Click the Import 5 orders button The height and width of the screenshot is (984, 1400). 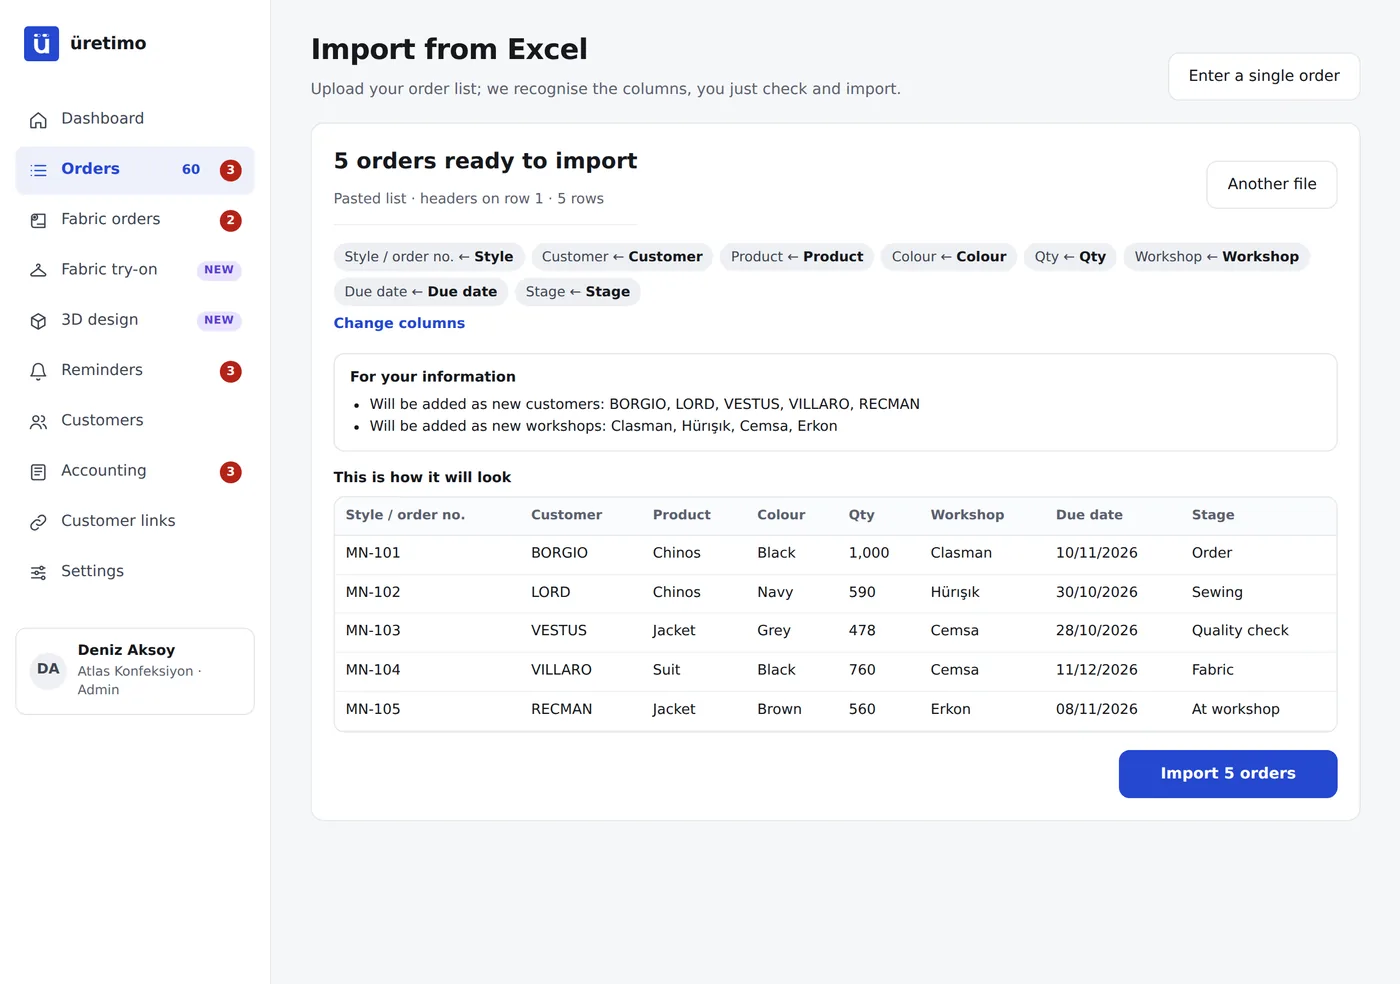(1227, 774)
